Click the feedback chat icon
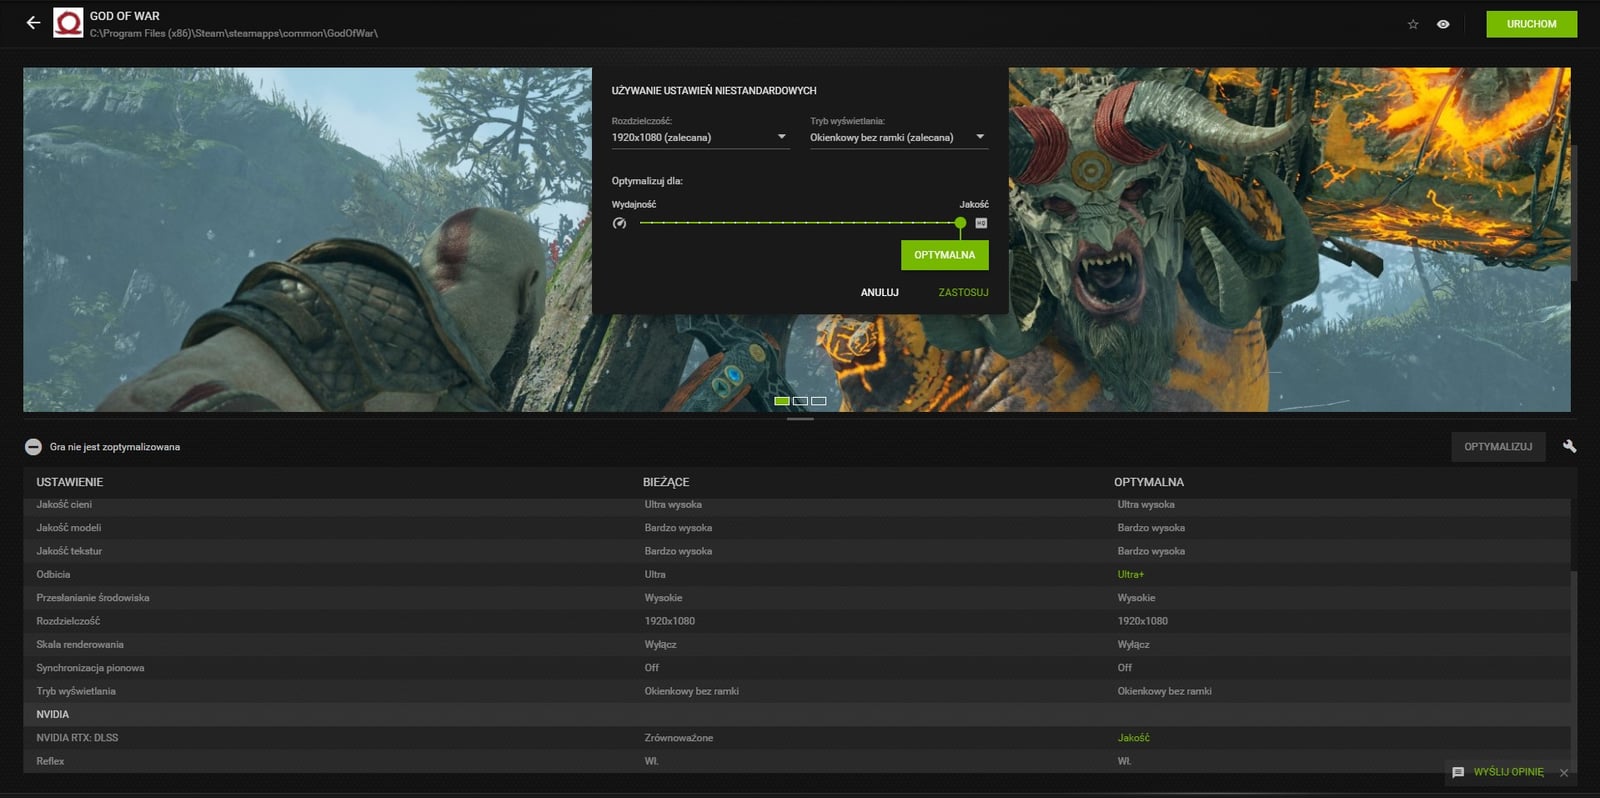 [1458, 772]
